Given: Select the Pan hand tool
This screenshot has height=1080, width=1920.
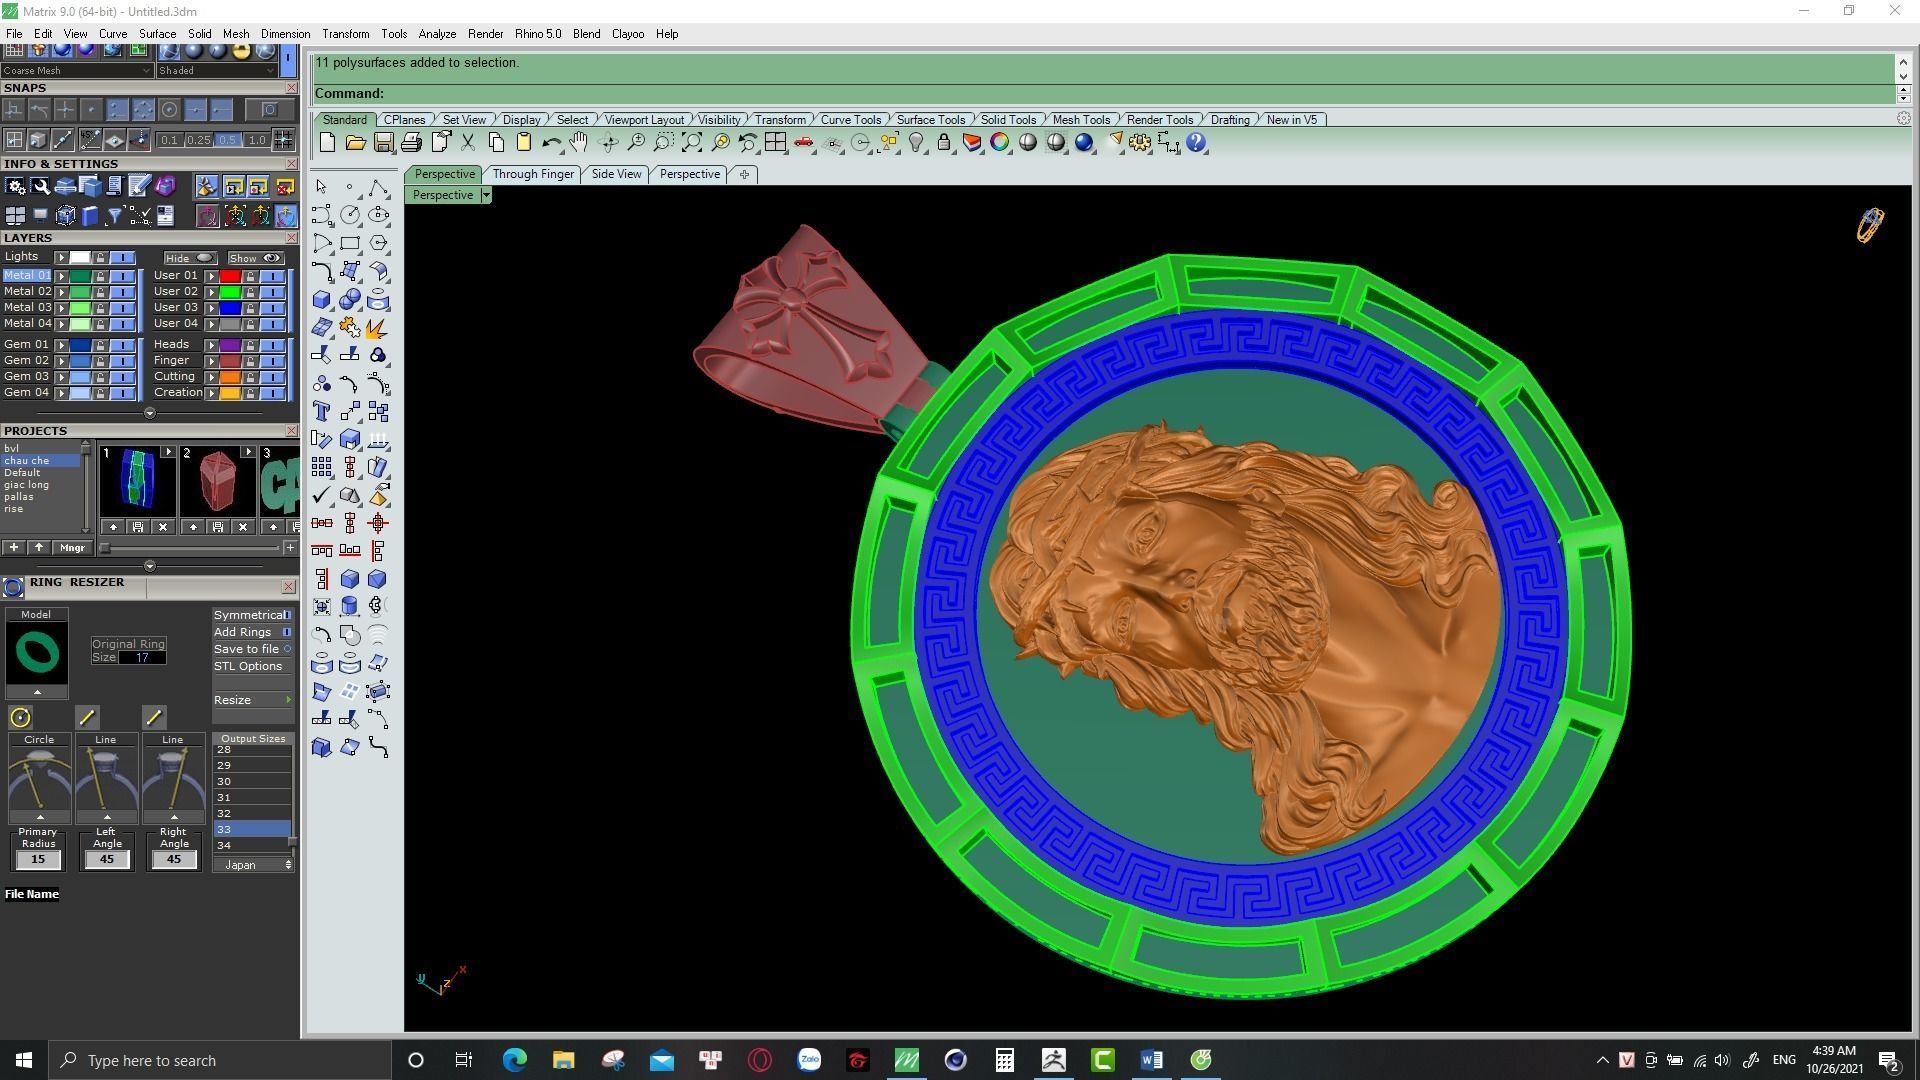Looking at the screenshot, I should pos(578,143).
